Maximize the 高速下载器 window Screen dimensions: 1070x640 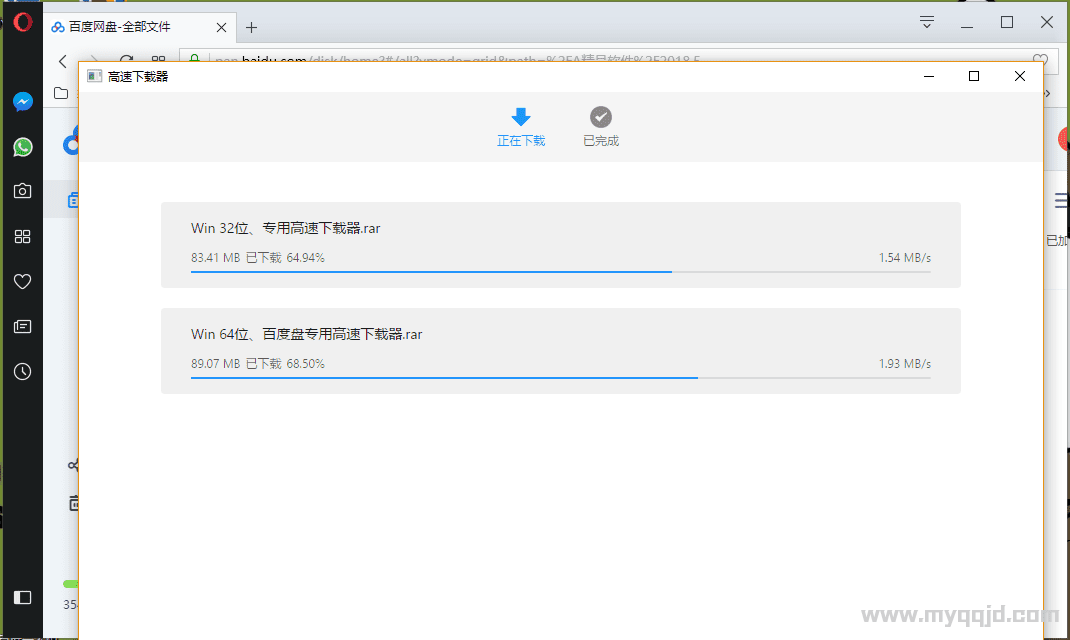coord(974,76)
